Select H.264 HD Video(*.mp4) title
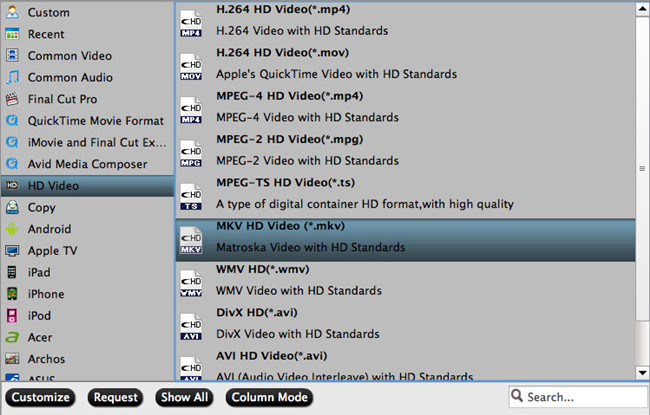 coord(283,9)
